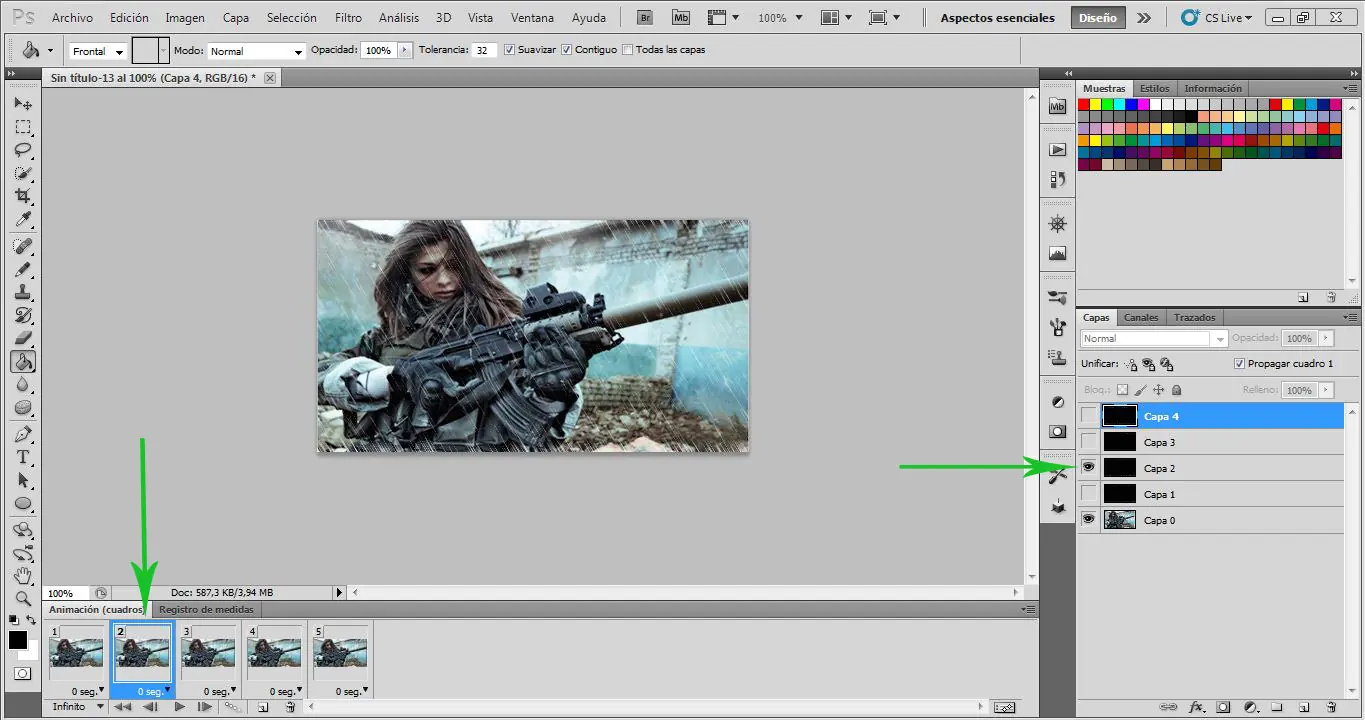Image resolution: width=1365 pixels, height=720 pixels.
Task: Open the Opacidad slider arrow in options bar
Action: 404,50
